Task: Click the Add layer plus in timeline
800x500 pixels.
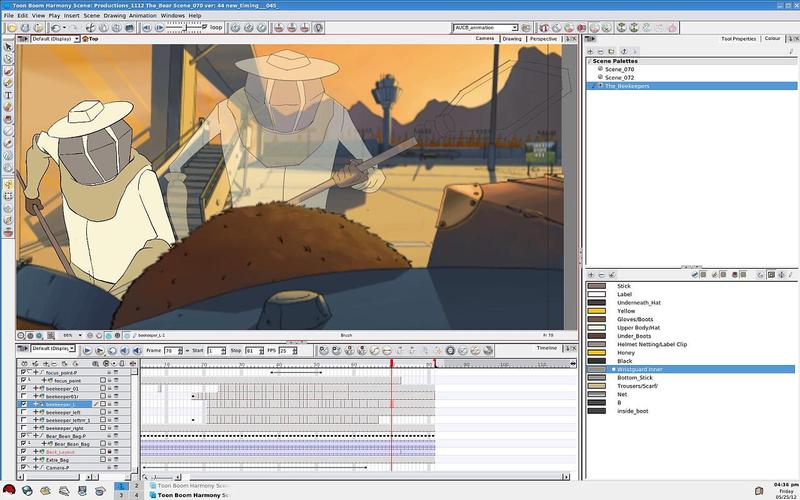Action: tap(46, 364)
